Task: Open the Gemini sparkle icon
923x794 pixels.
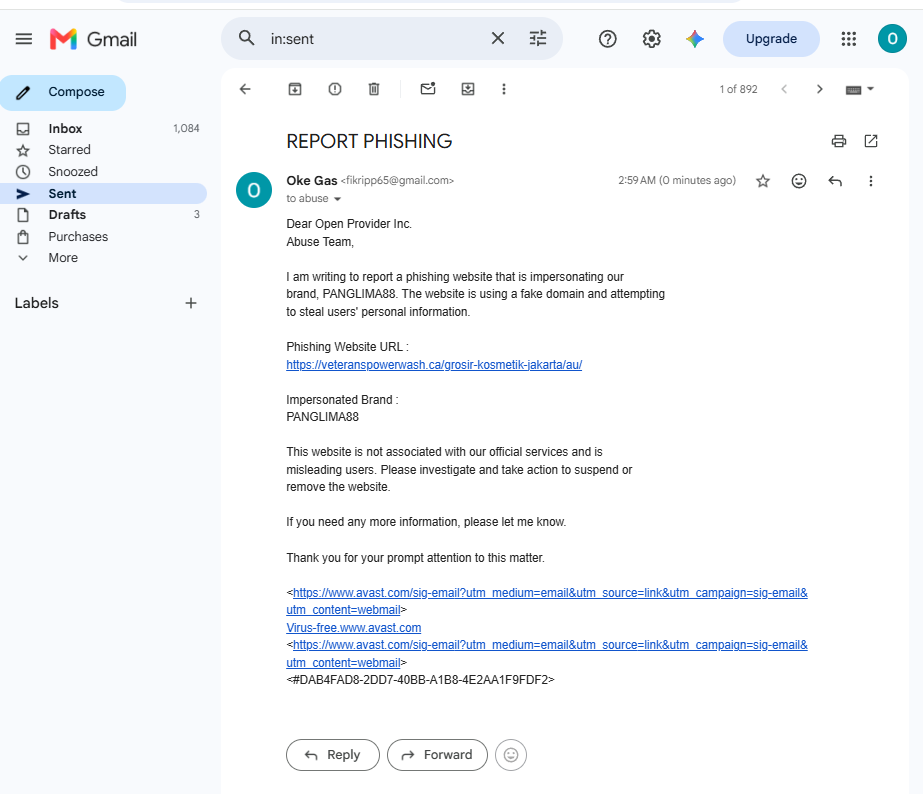Action: [x=695, y=39]
